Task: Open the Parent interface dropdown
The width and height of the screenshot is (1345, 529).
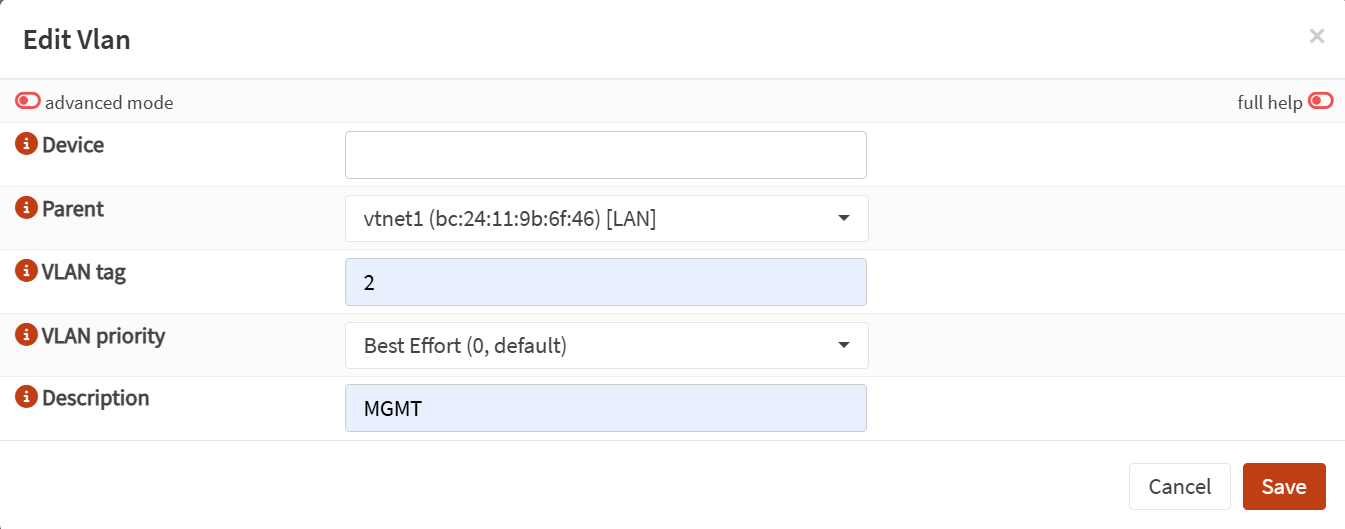Action: 606,218
